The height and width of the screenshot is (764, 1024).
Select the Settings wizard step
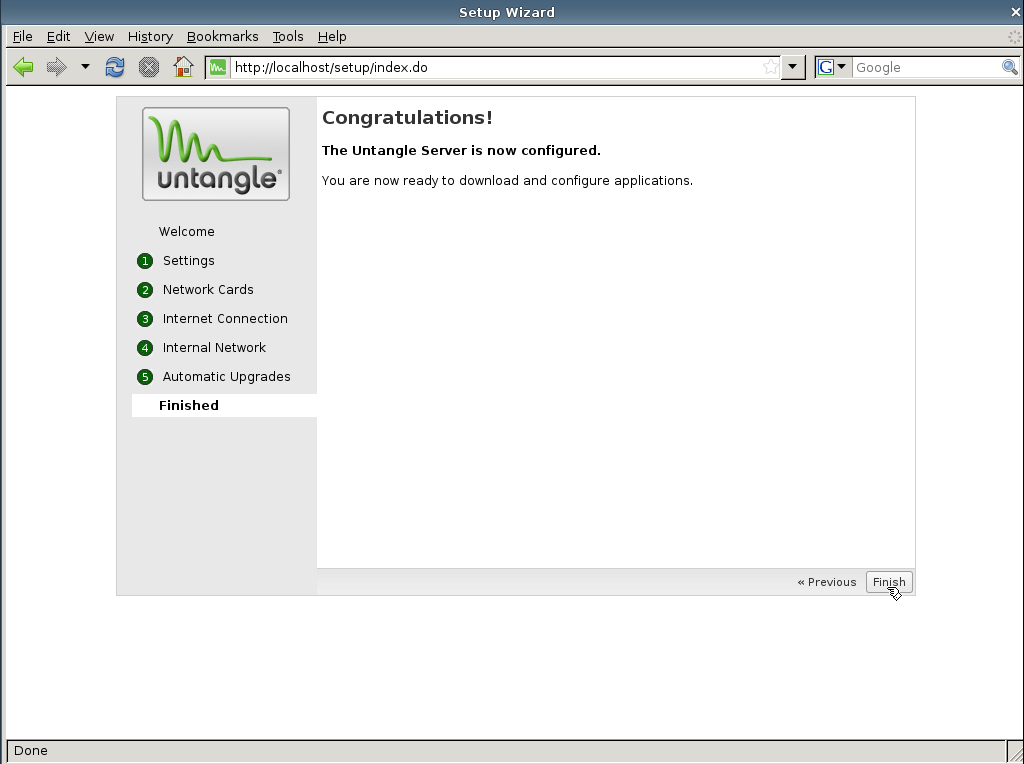click(x=188, y=261)
